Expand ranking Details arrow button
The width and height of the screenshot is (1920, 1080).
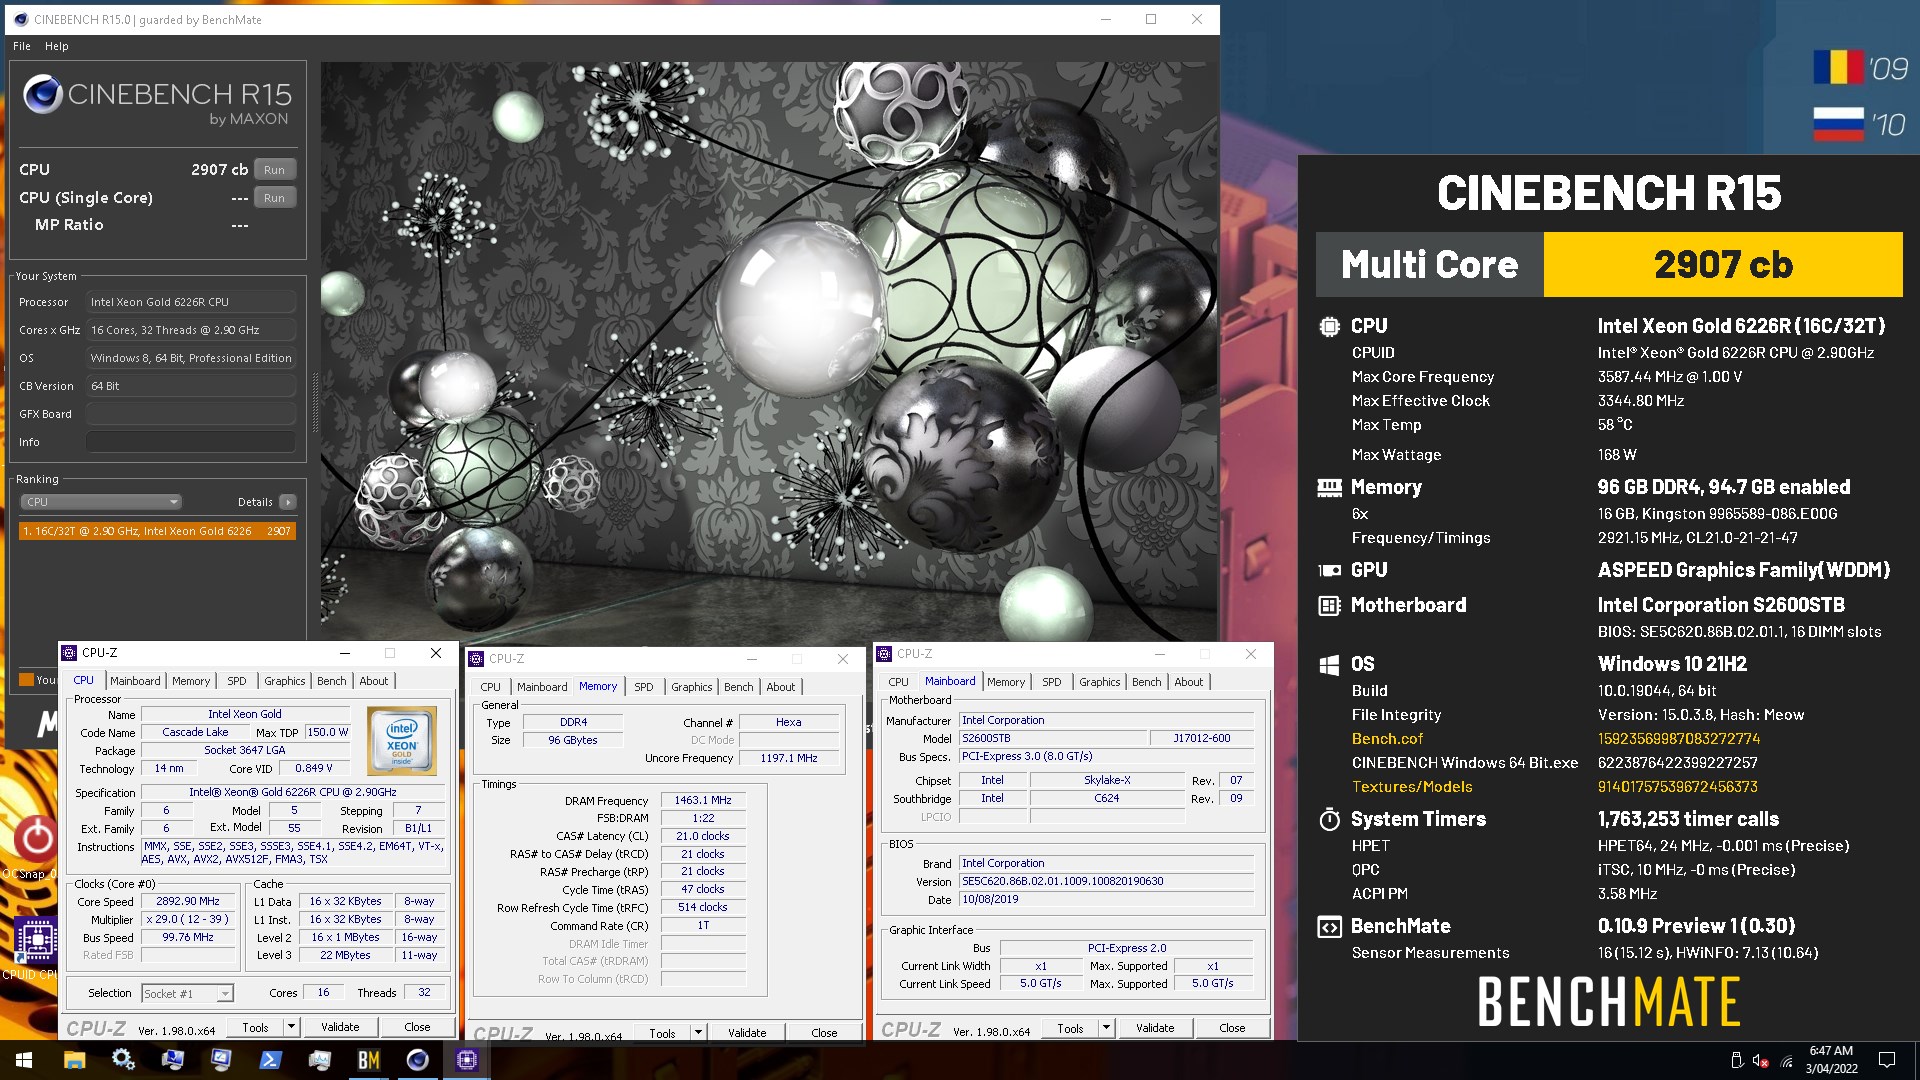[x=288, y=502]
